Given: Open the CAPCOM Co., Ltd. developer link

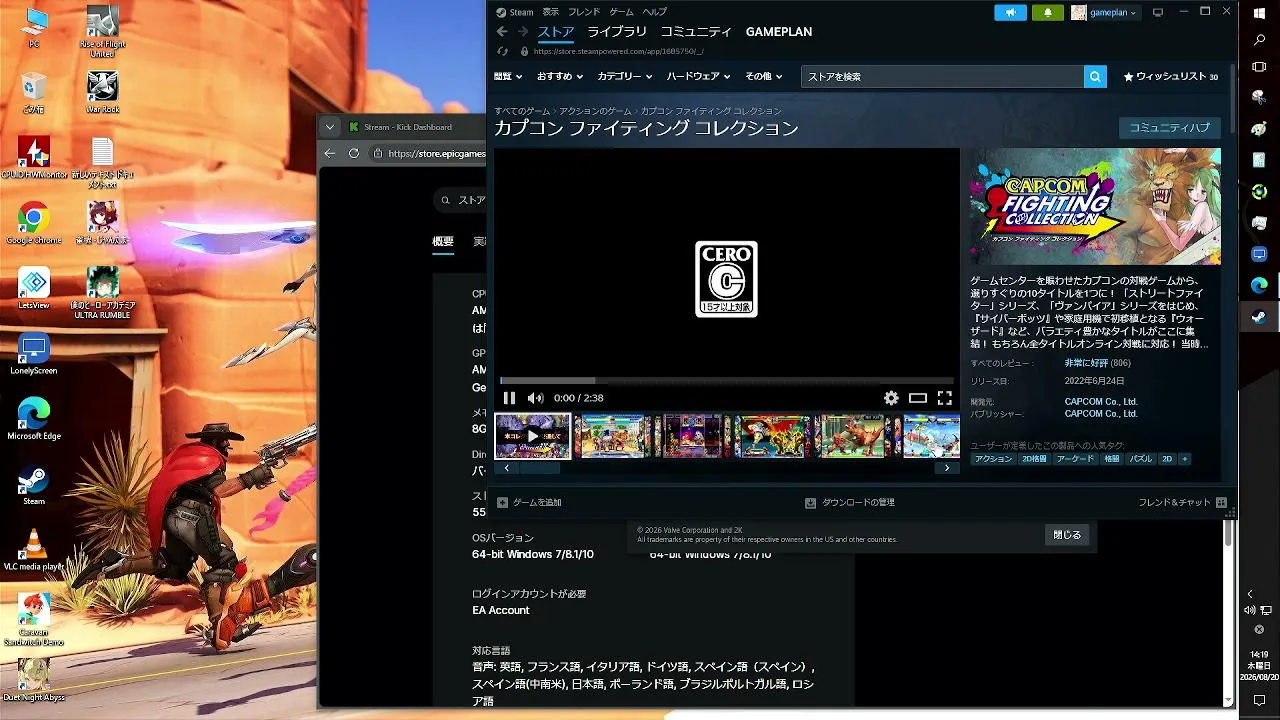Looking at the screenshot, I should pyautogui.click(x=1101, y=402).
